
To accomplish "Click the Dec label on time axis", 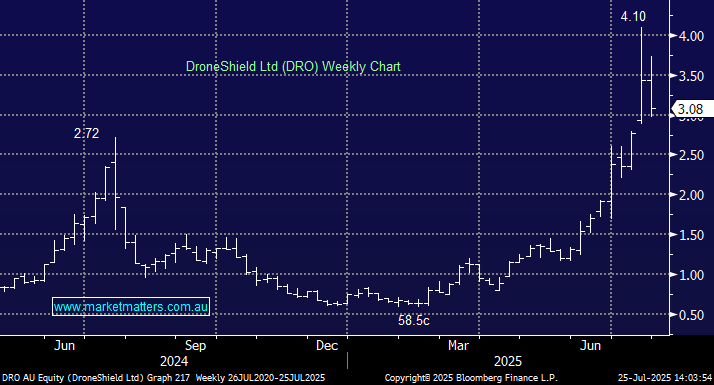I will [x=326, y=346].
